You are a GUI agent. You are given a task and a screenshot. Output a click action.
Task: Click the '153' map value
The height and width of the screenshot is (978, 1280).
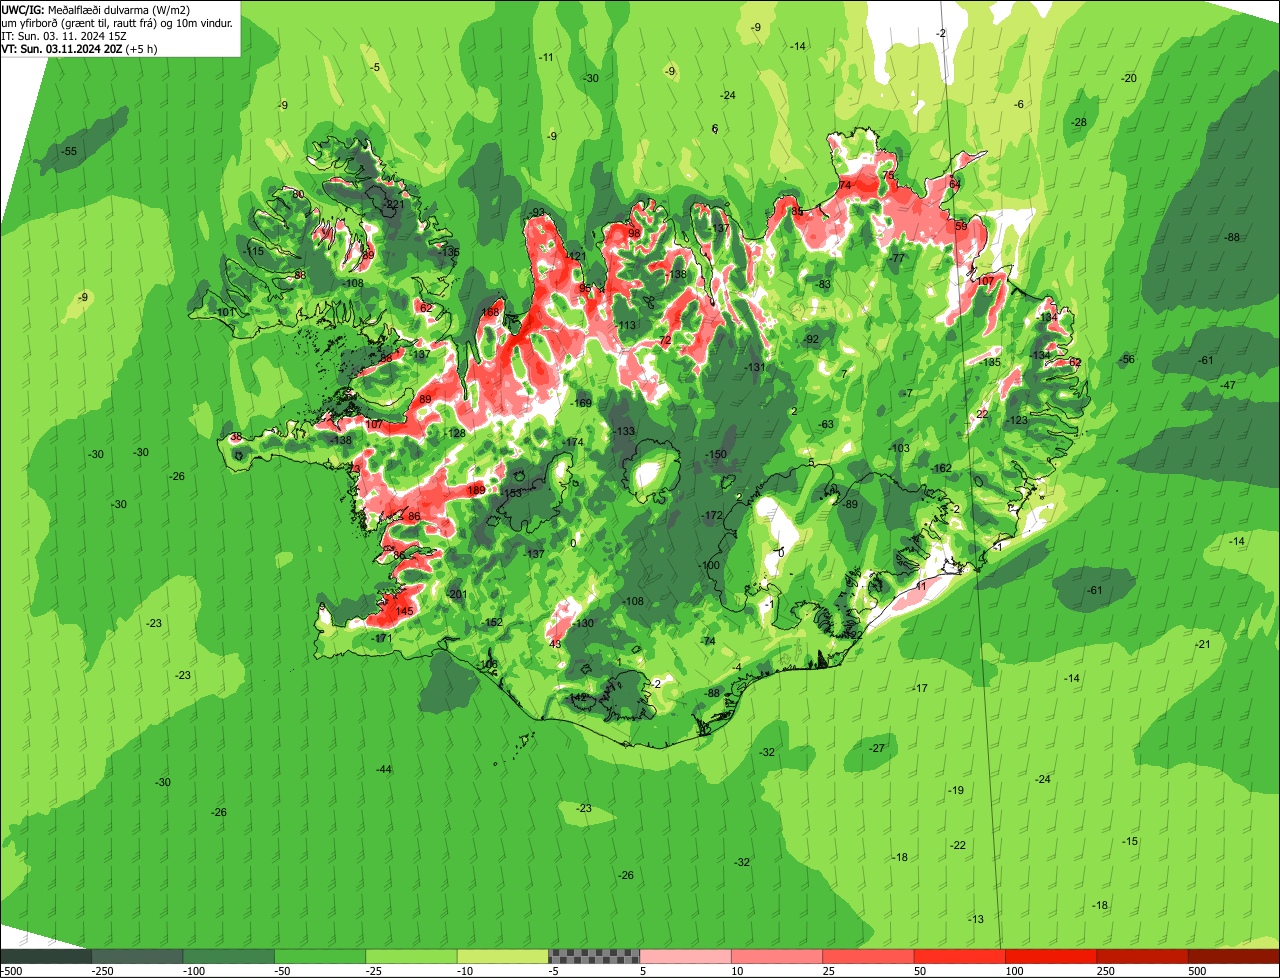tap(513, 493)
